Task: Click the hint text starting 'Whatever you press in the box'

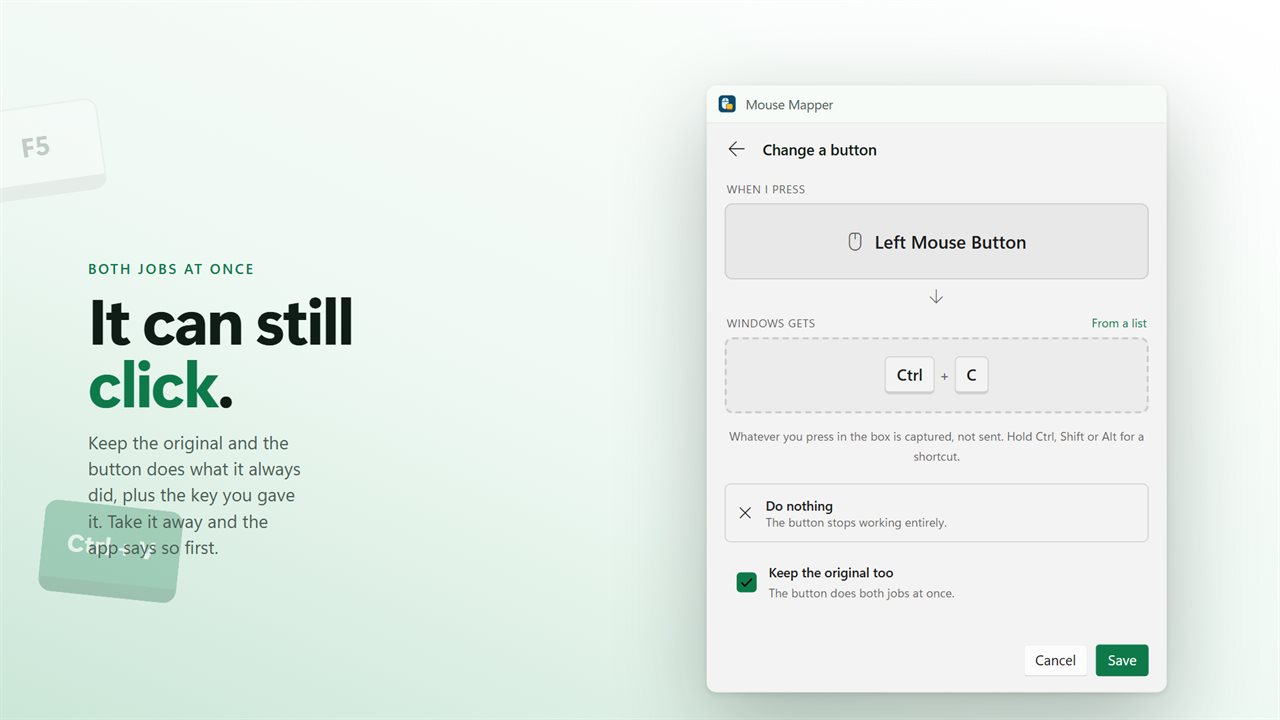Action: tap(936, 446)
